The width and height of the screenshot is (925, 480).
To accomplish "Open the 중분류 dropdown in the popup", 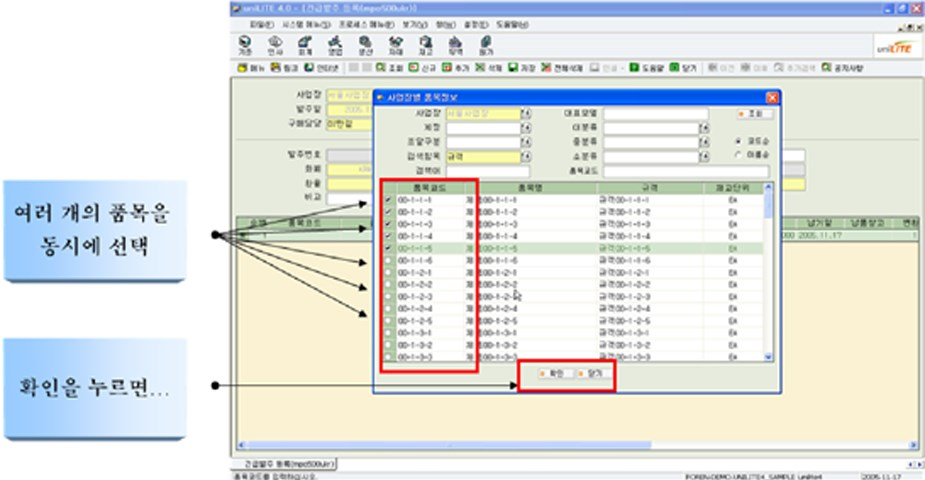I will (x=704, y=142).
